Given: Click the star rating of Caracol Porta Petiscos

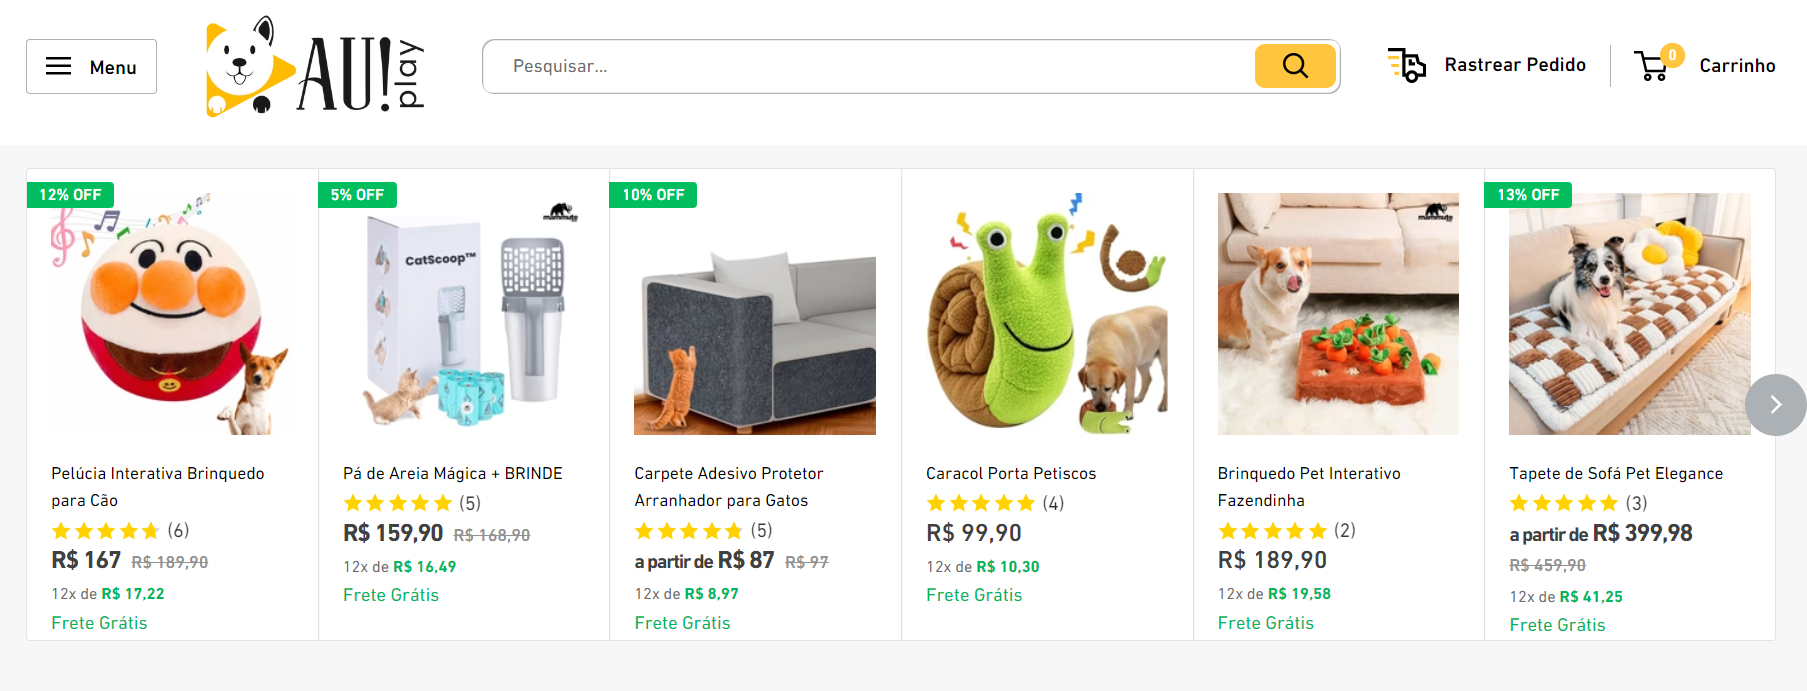Looking at the screenshot, I should (981, 503).
